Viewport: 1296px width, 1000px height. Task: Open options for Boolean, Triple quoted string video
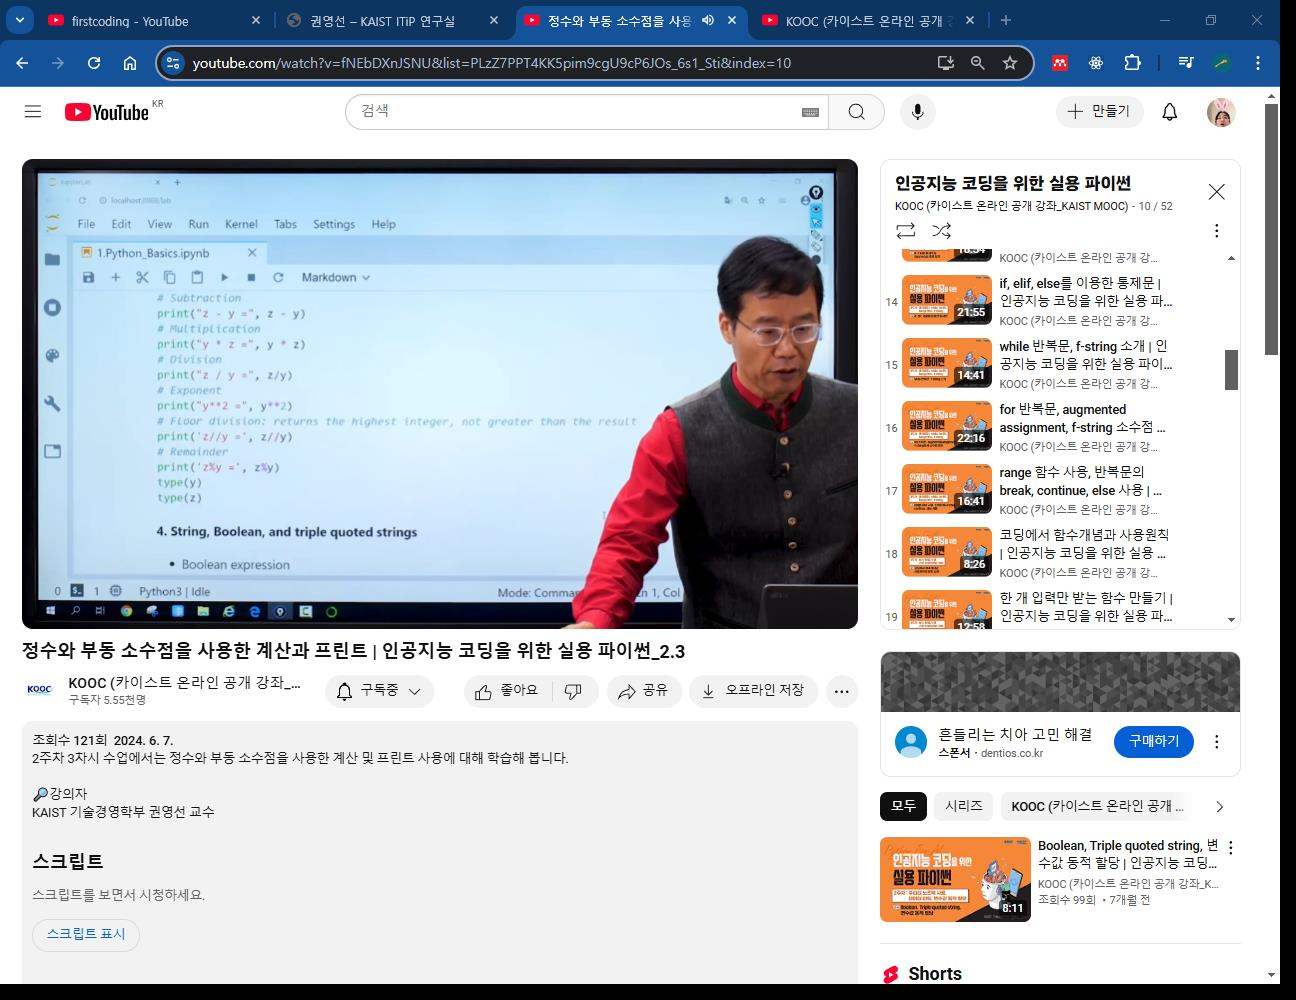[1231, 847]
